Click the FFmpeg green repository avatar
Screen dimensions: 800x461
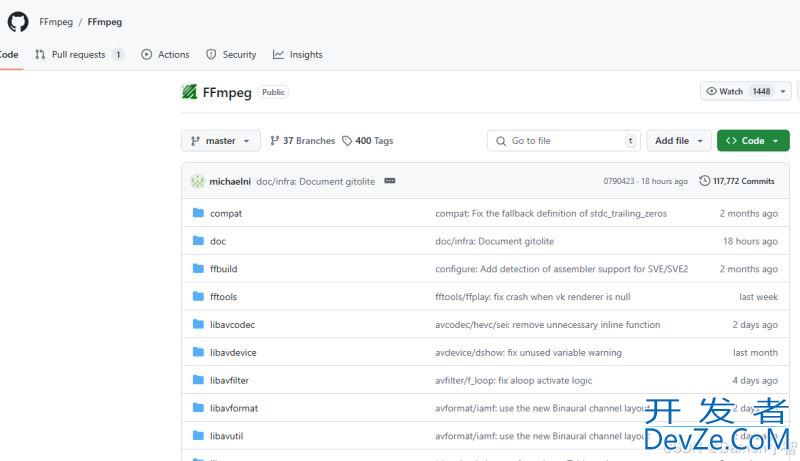(x=189, y=92)
